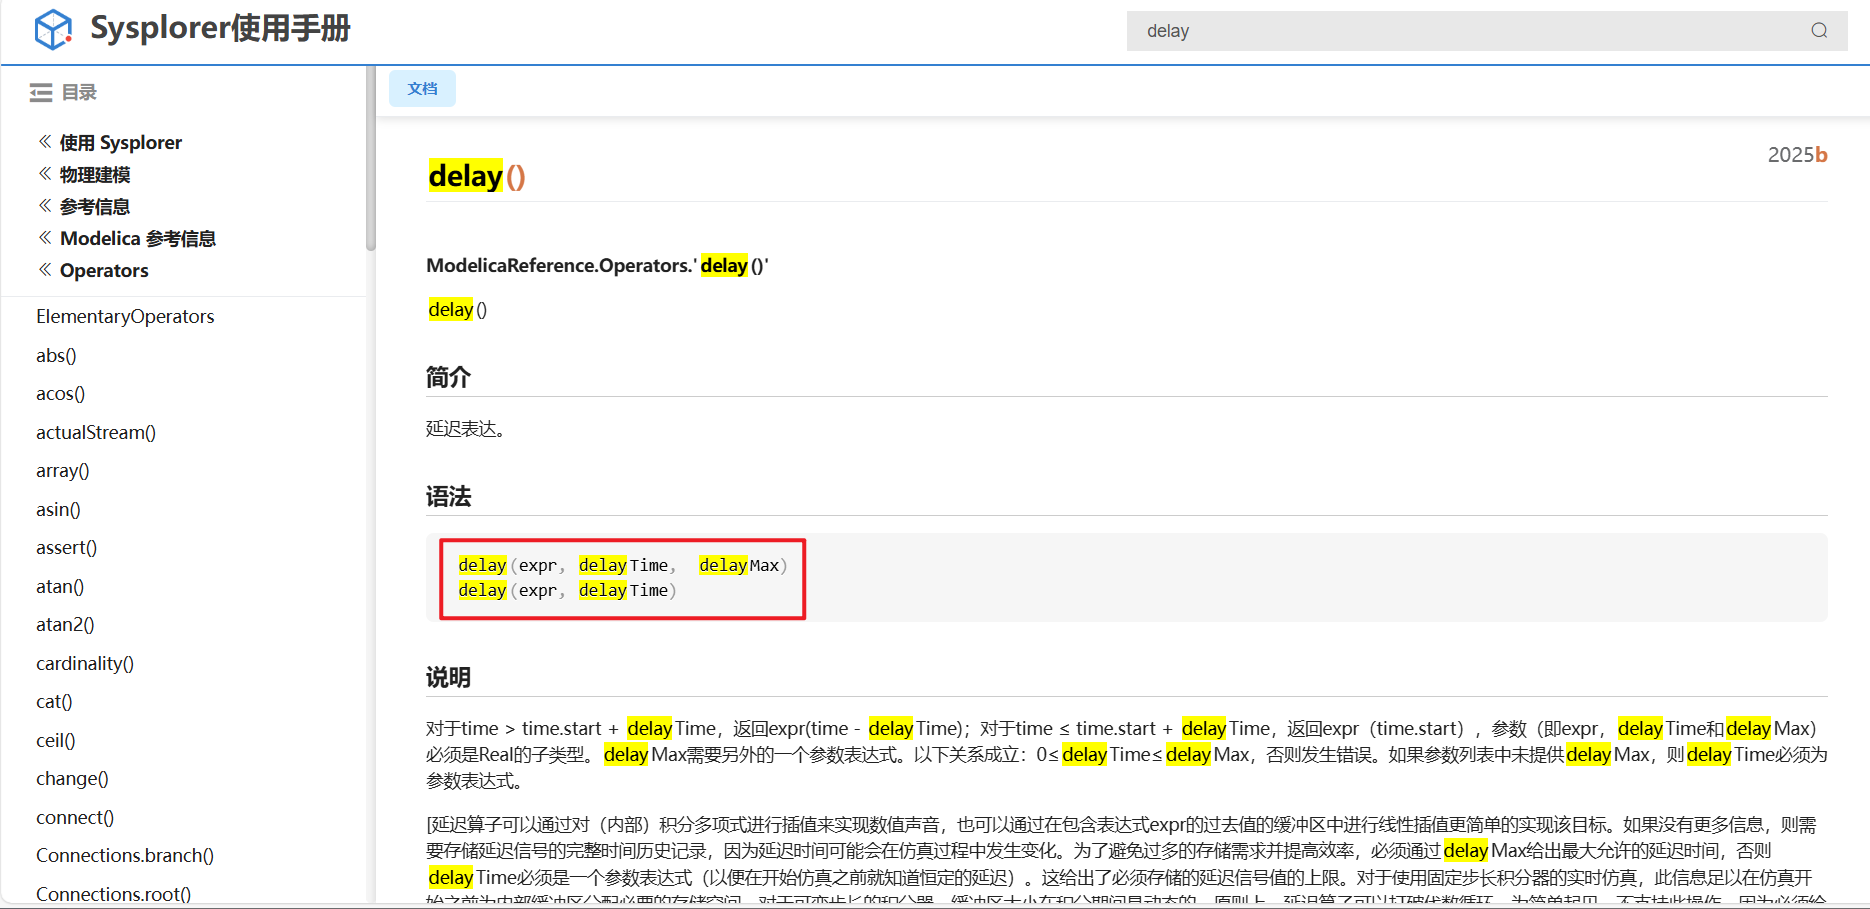
Task: Open 使用 Sysplorer in the table of contents
Action: click(121, 143)
